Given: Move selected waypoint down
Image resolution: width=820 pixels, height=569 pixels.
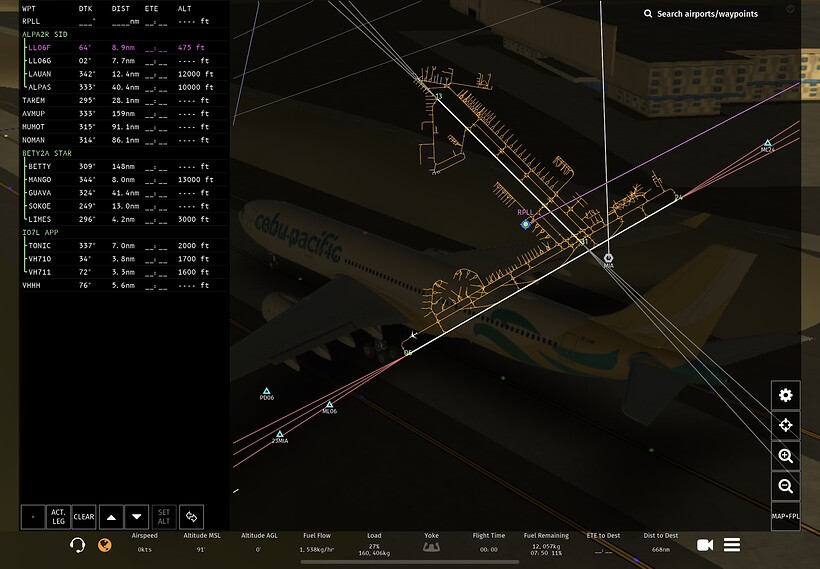Looking at the screenshot, I should point(136,517).
